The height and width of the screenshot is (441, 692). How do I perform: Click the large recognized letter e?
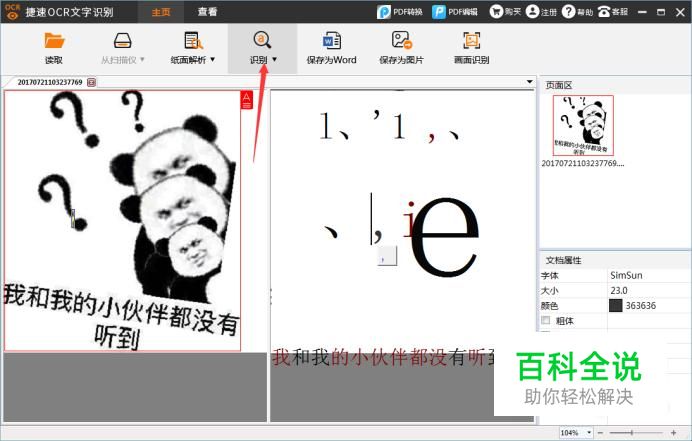pyautogui.click(x=444, y=236)
